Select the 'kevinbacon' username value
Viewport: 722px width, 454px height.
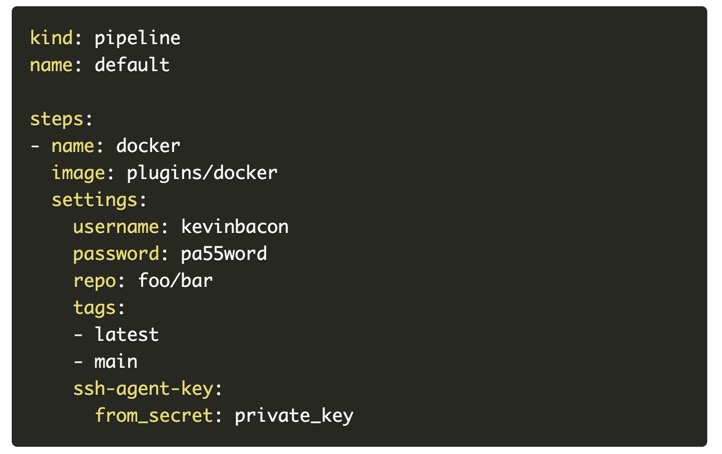tap(234, 227)
